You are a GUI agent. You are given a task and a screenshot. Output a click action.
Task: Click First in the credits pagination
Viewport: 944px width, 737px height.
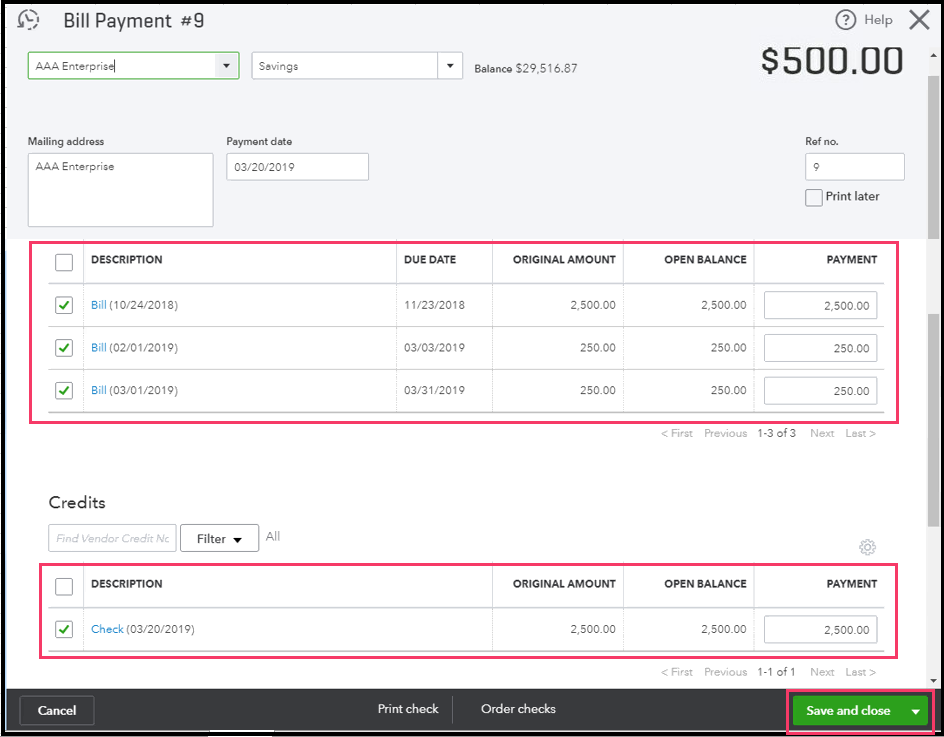677,671
